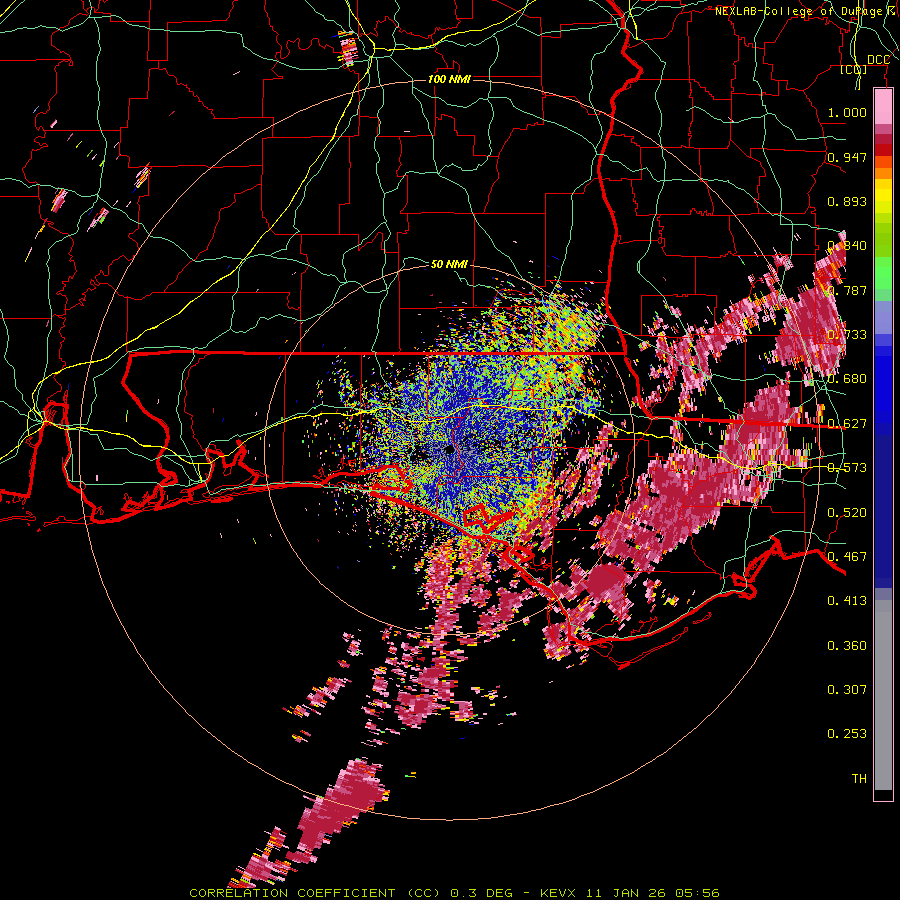Click the 50 NMI range ring label
The width and height of the screenshot is (900, 900).
pos(449,264)
